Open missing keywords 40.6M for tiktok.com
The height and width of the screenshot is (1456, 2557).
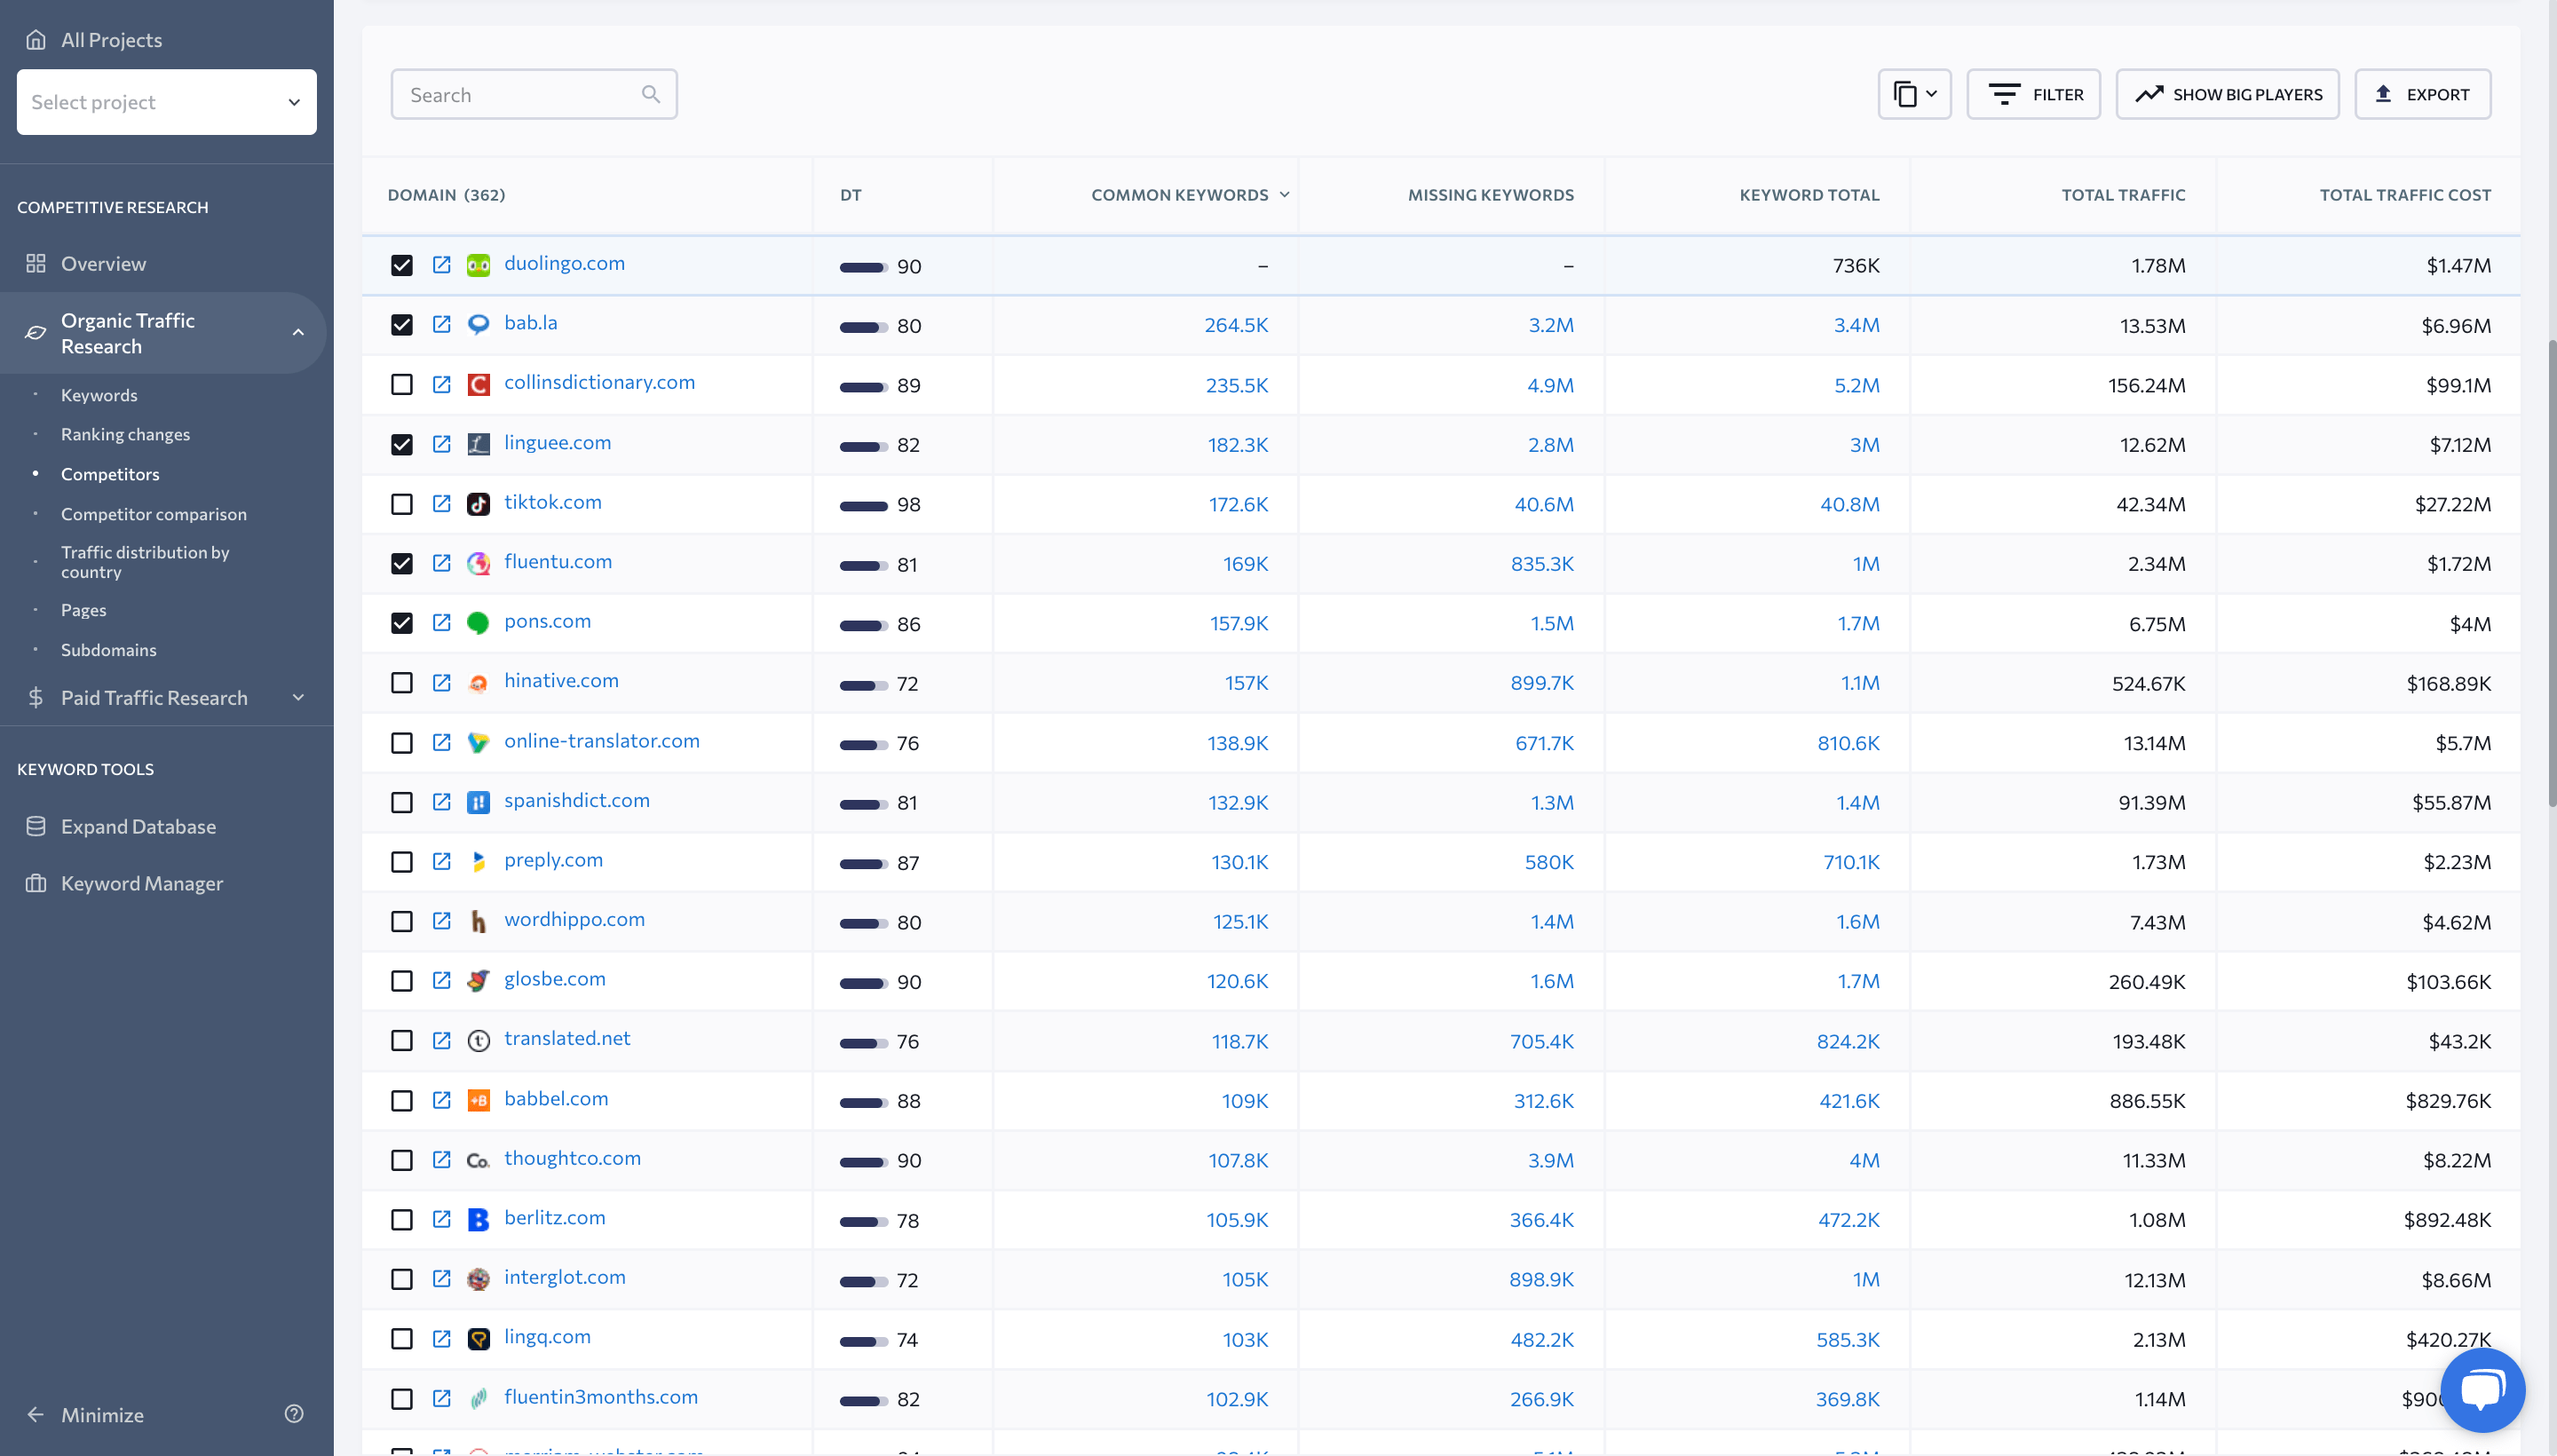coord(1544,504)
